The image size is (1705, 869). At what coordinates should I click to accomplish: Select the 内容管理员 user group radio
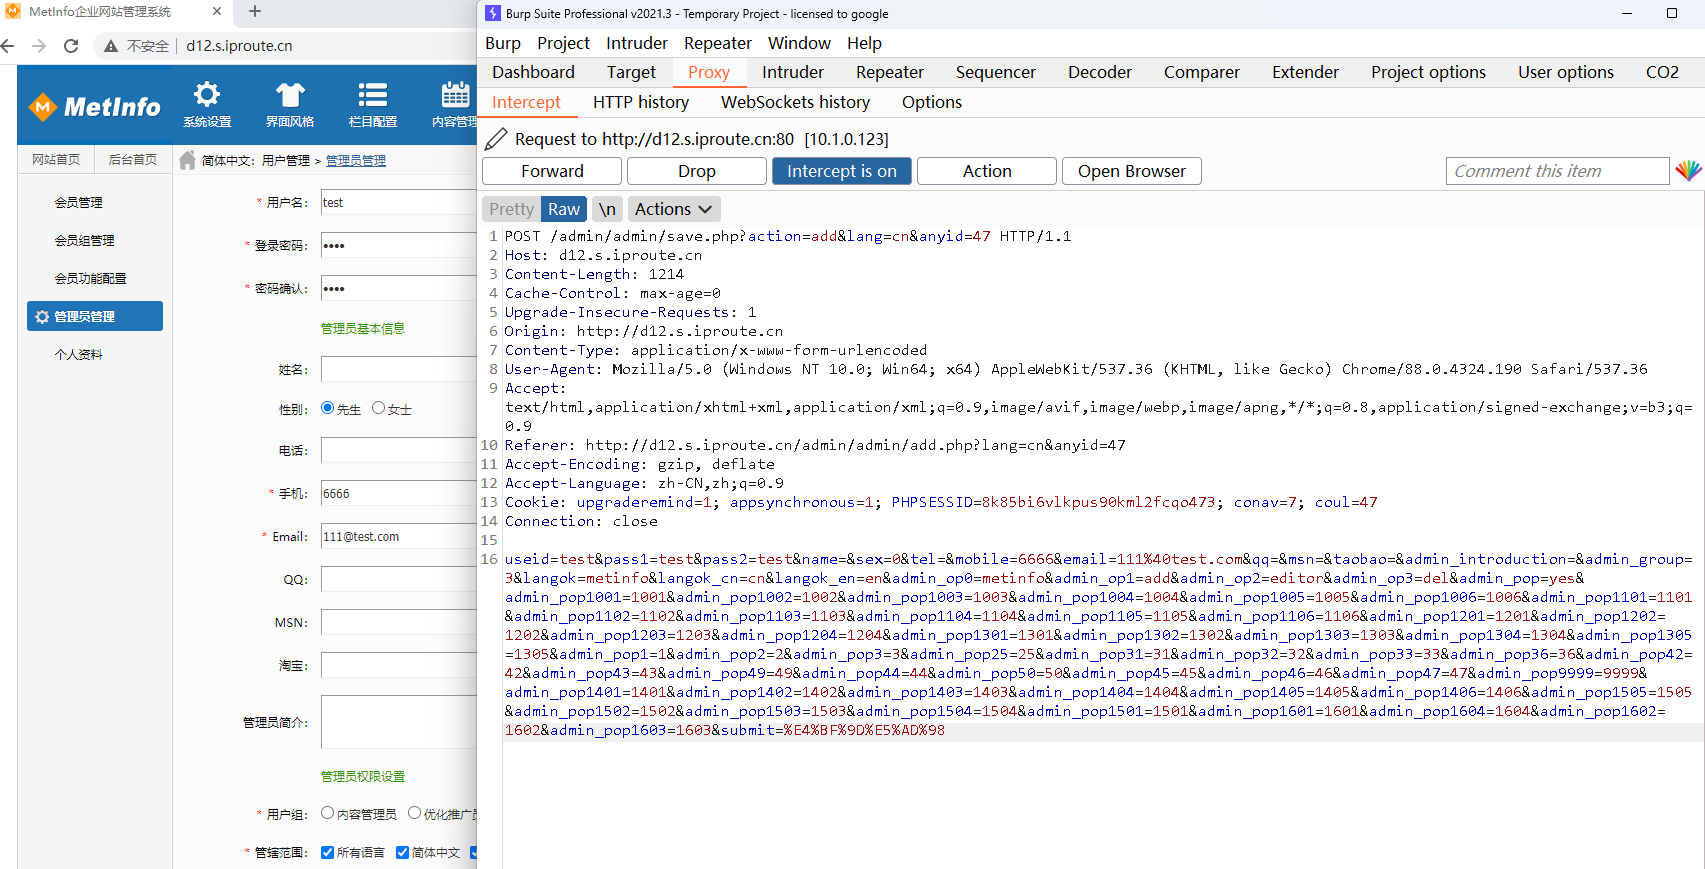pos(327,813)
